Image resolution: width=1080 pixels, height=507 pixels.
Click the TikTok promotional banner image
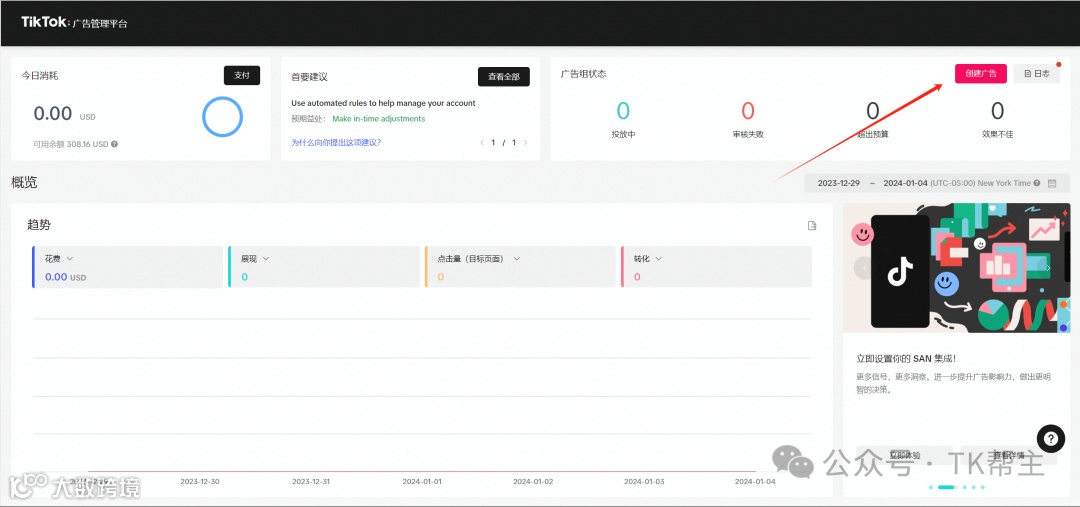(957, 268)
